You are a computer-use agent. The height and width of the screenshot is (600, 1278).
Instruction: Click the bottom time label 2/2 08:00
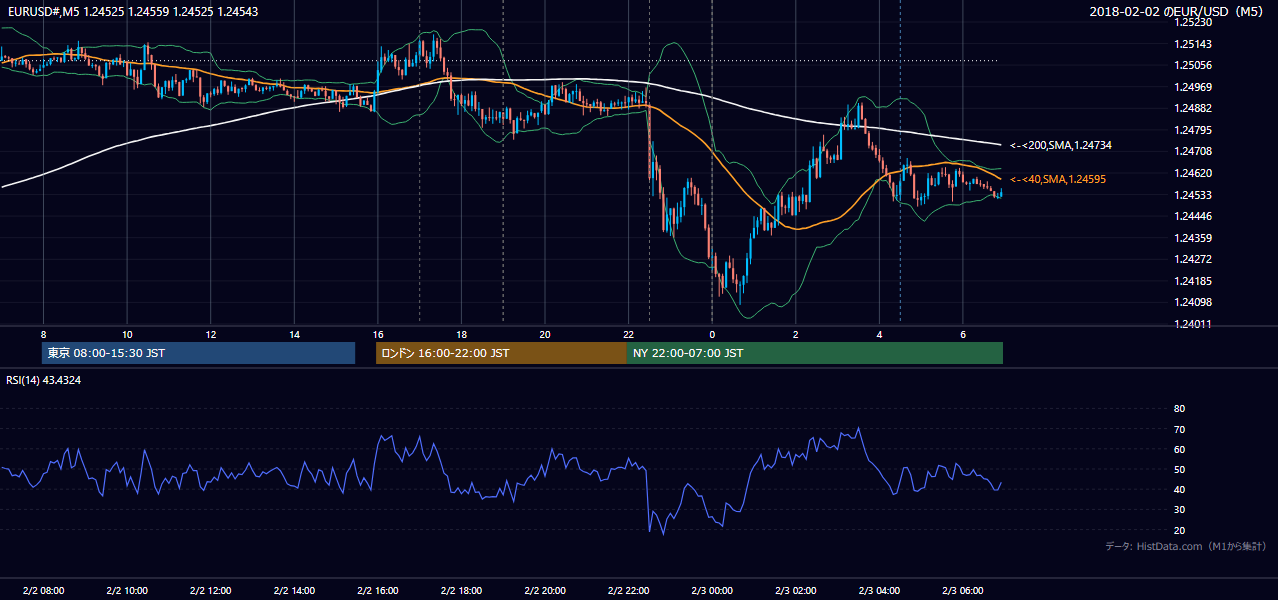coord(43,591)
